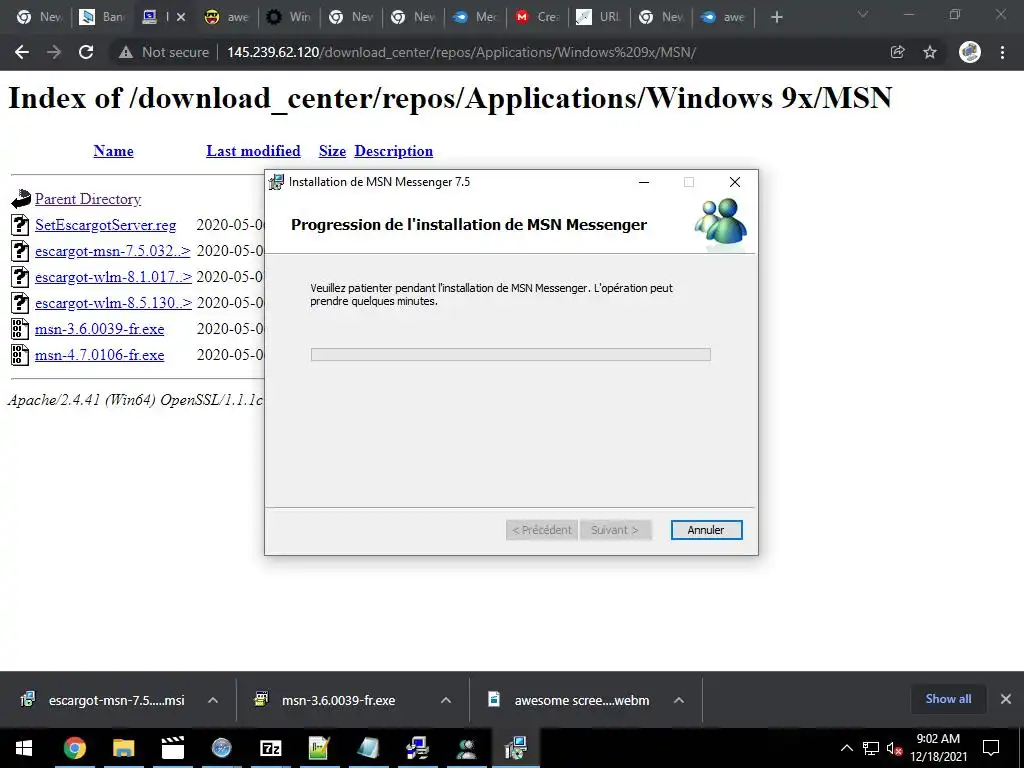Viewport: 1024px width, 768px height.
Task: Open the clock and date flyout
Action: [x=938, y=748]
